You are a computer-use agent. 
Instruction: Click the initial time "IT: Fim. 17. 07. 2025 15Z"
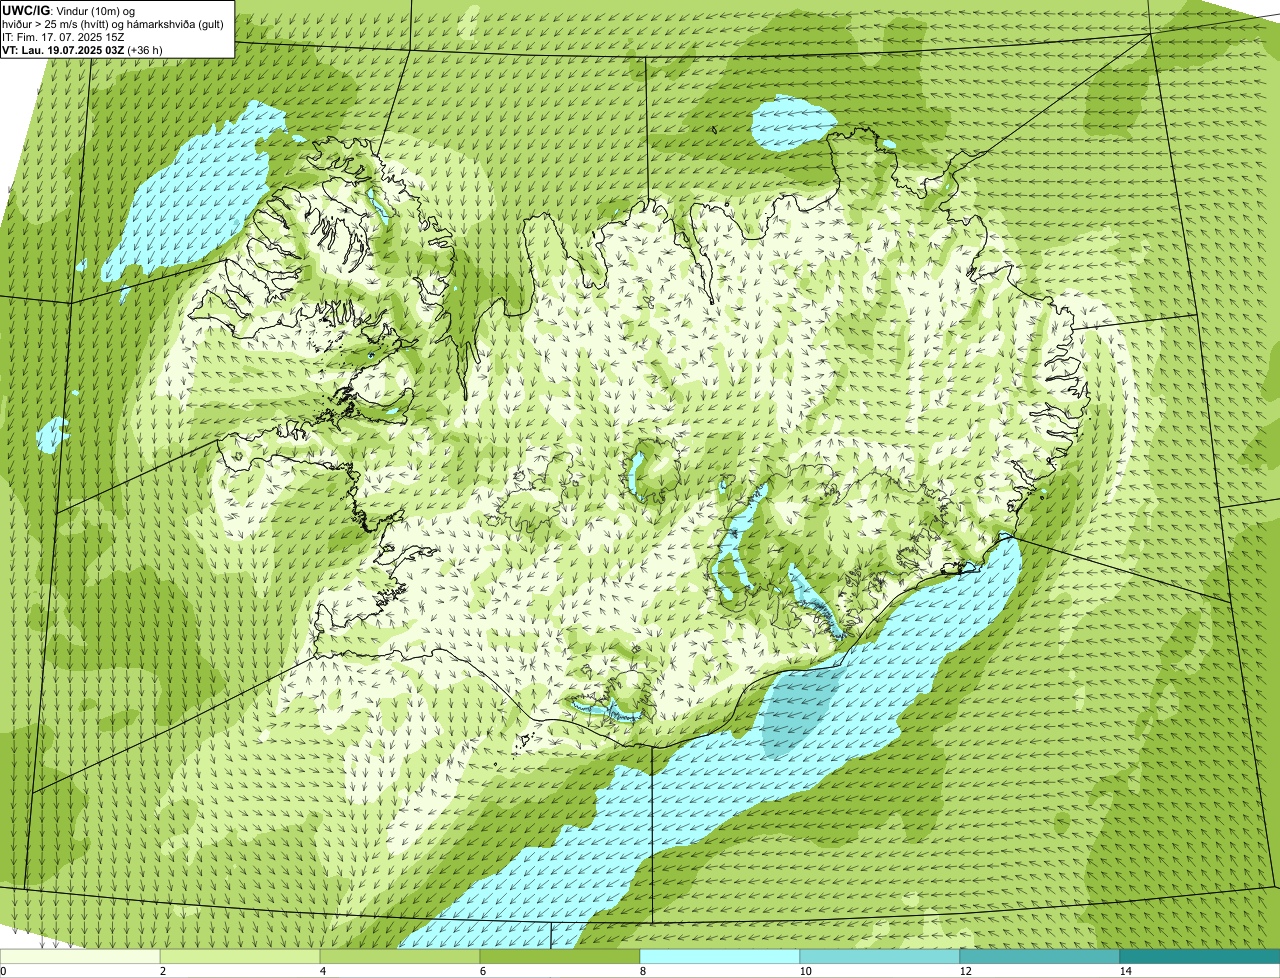63,36
